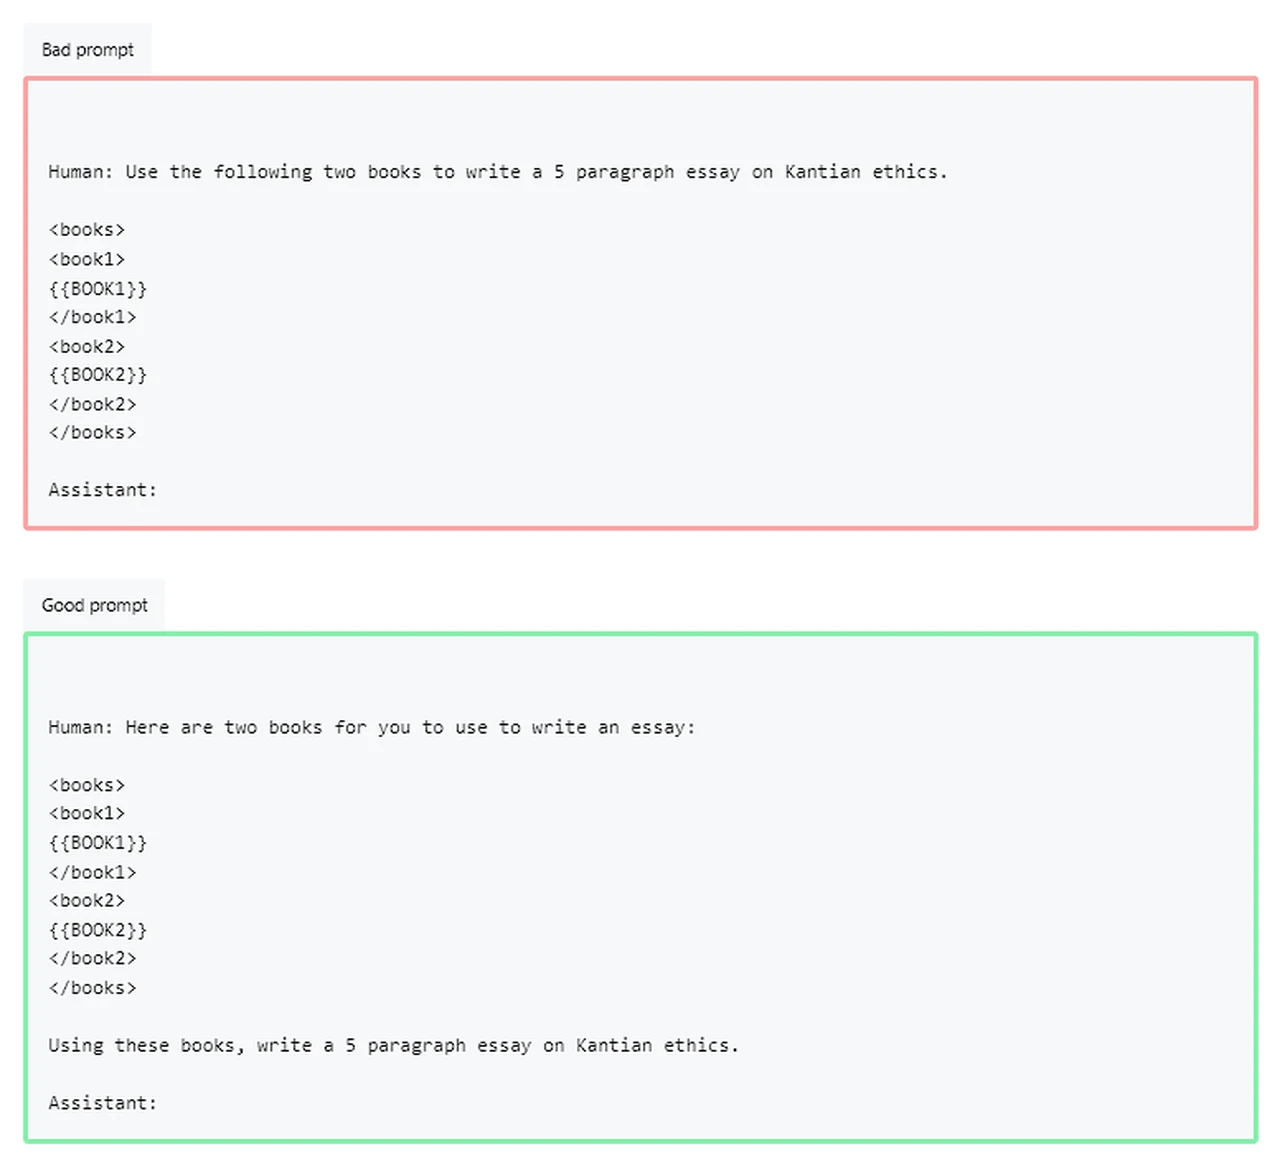Click the opening <books> tag in the green box
The image size is (1280, 1167).
point(87,785)
